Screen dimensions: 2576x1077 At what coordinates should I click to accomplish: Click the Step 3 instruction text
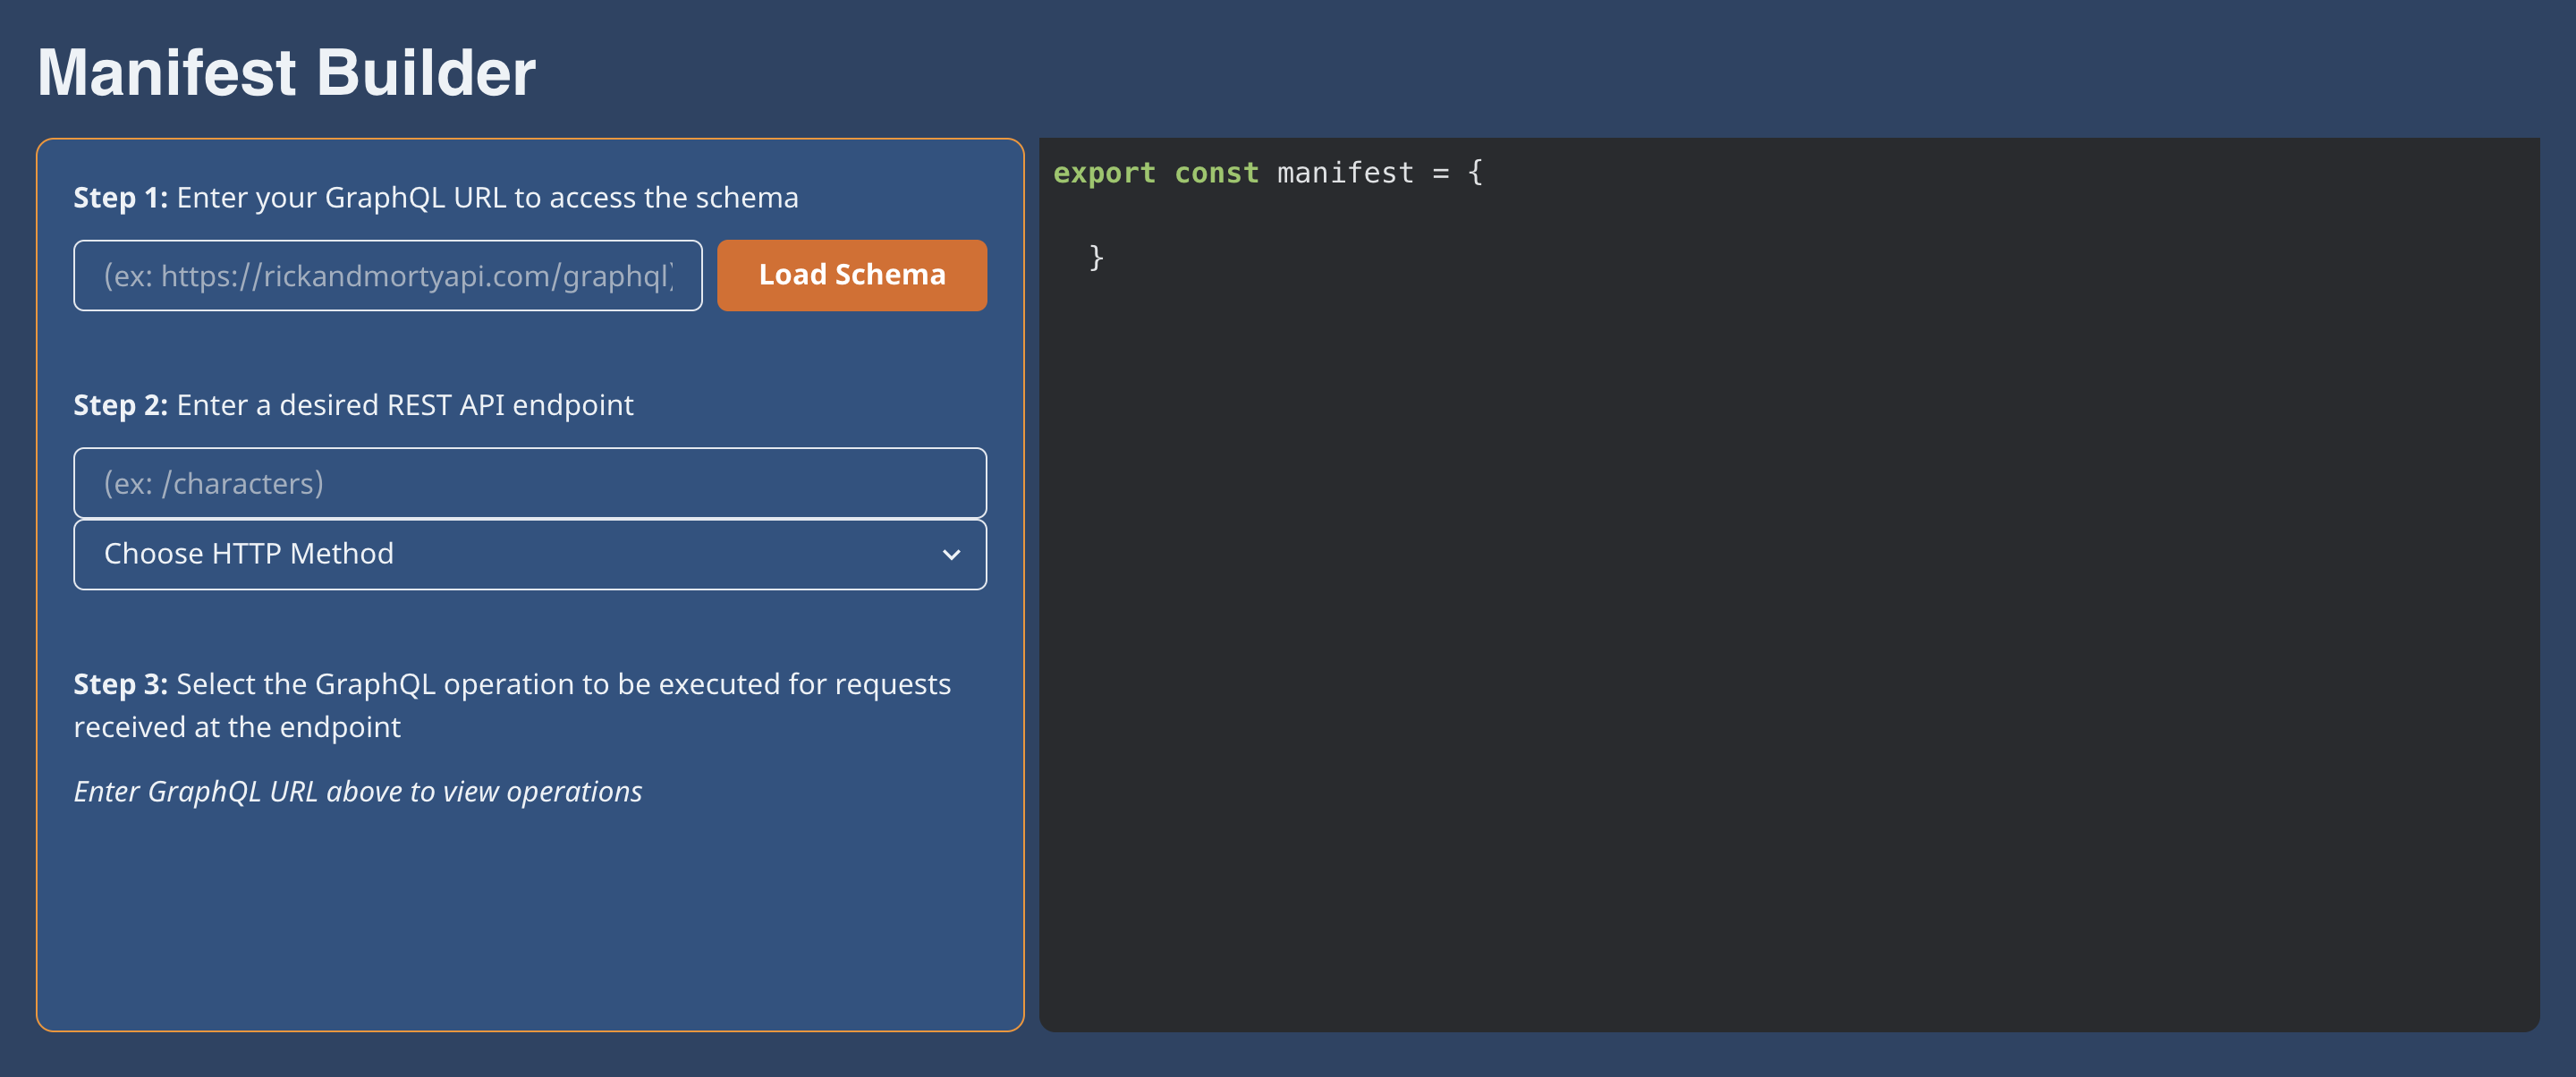[512, 705]
